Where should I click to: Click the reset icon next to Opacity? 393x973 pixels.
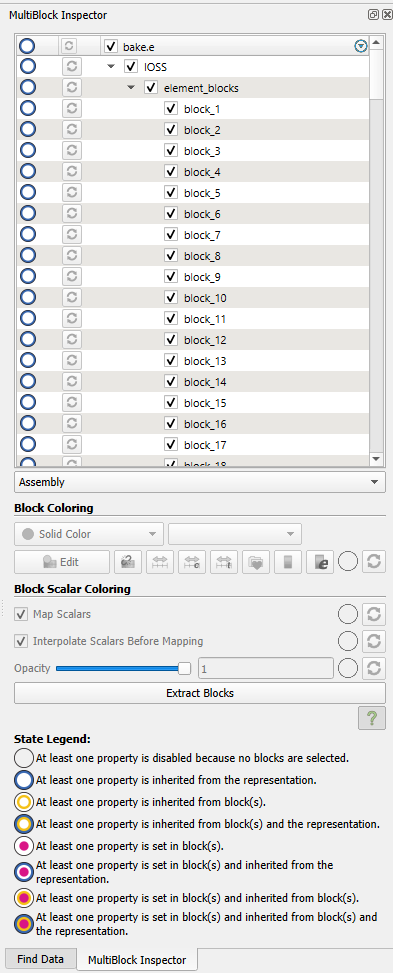pyautogui.click(x=374, y=668)
